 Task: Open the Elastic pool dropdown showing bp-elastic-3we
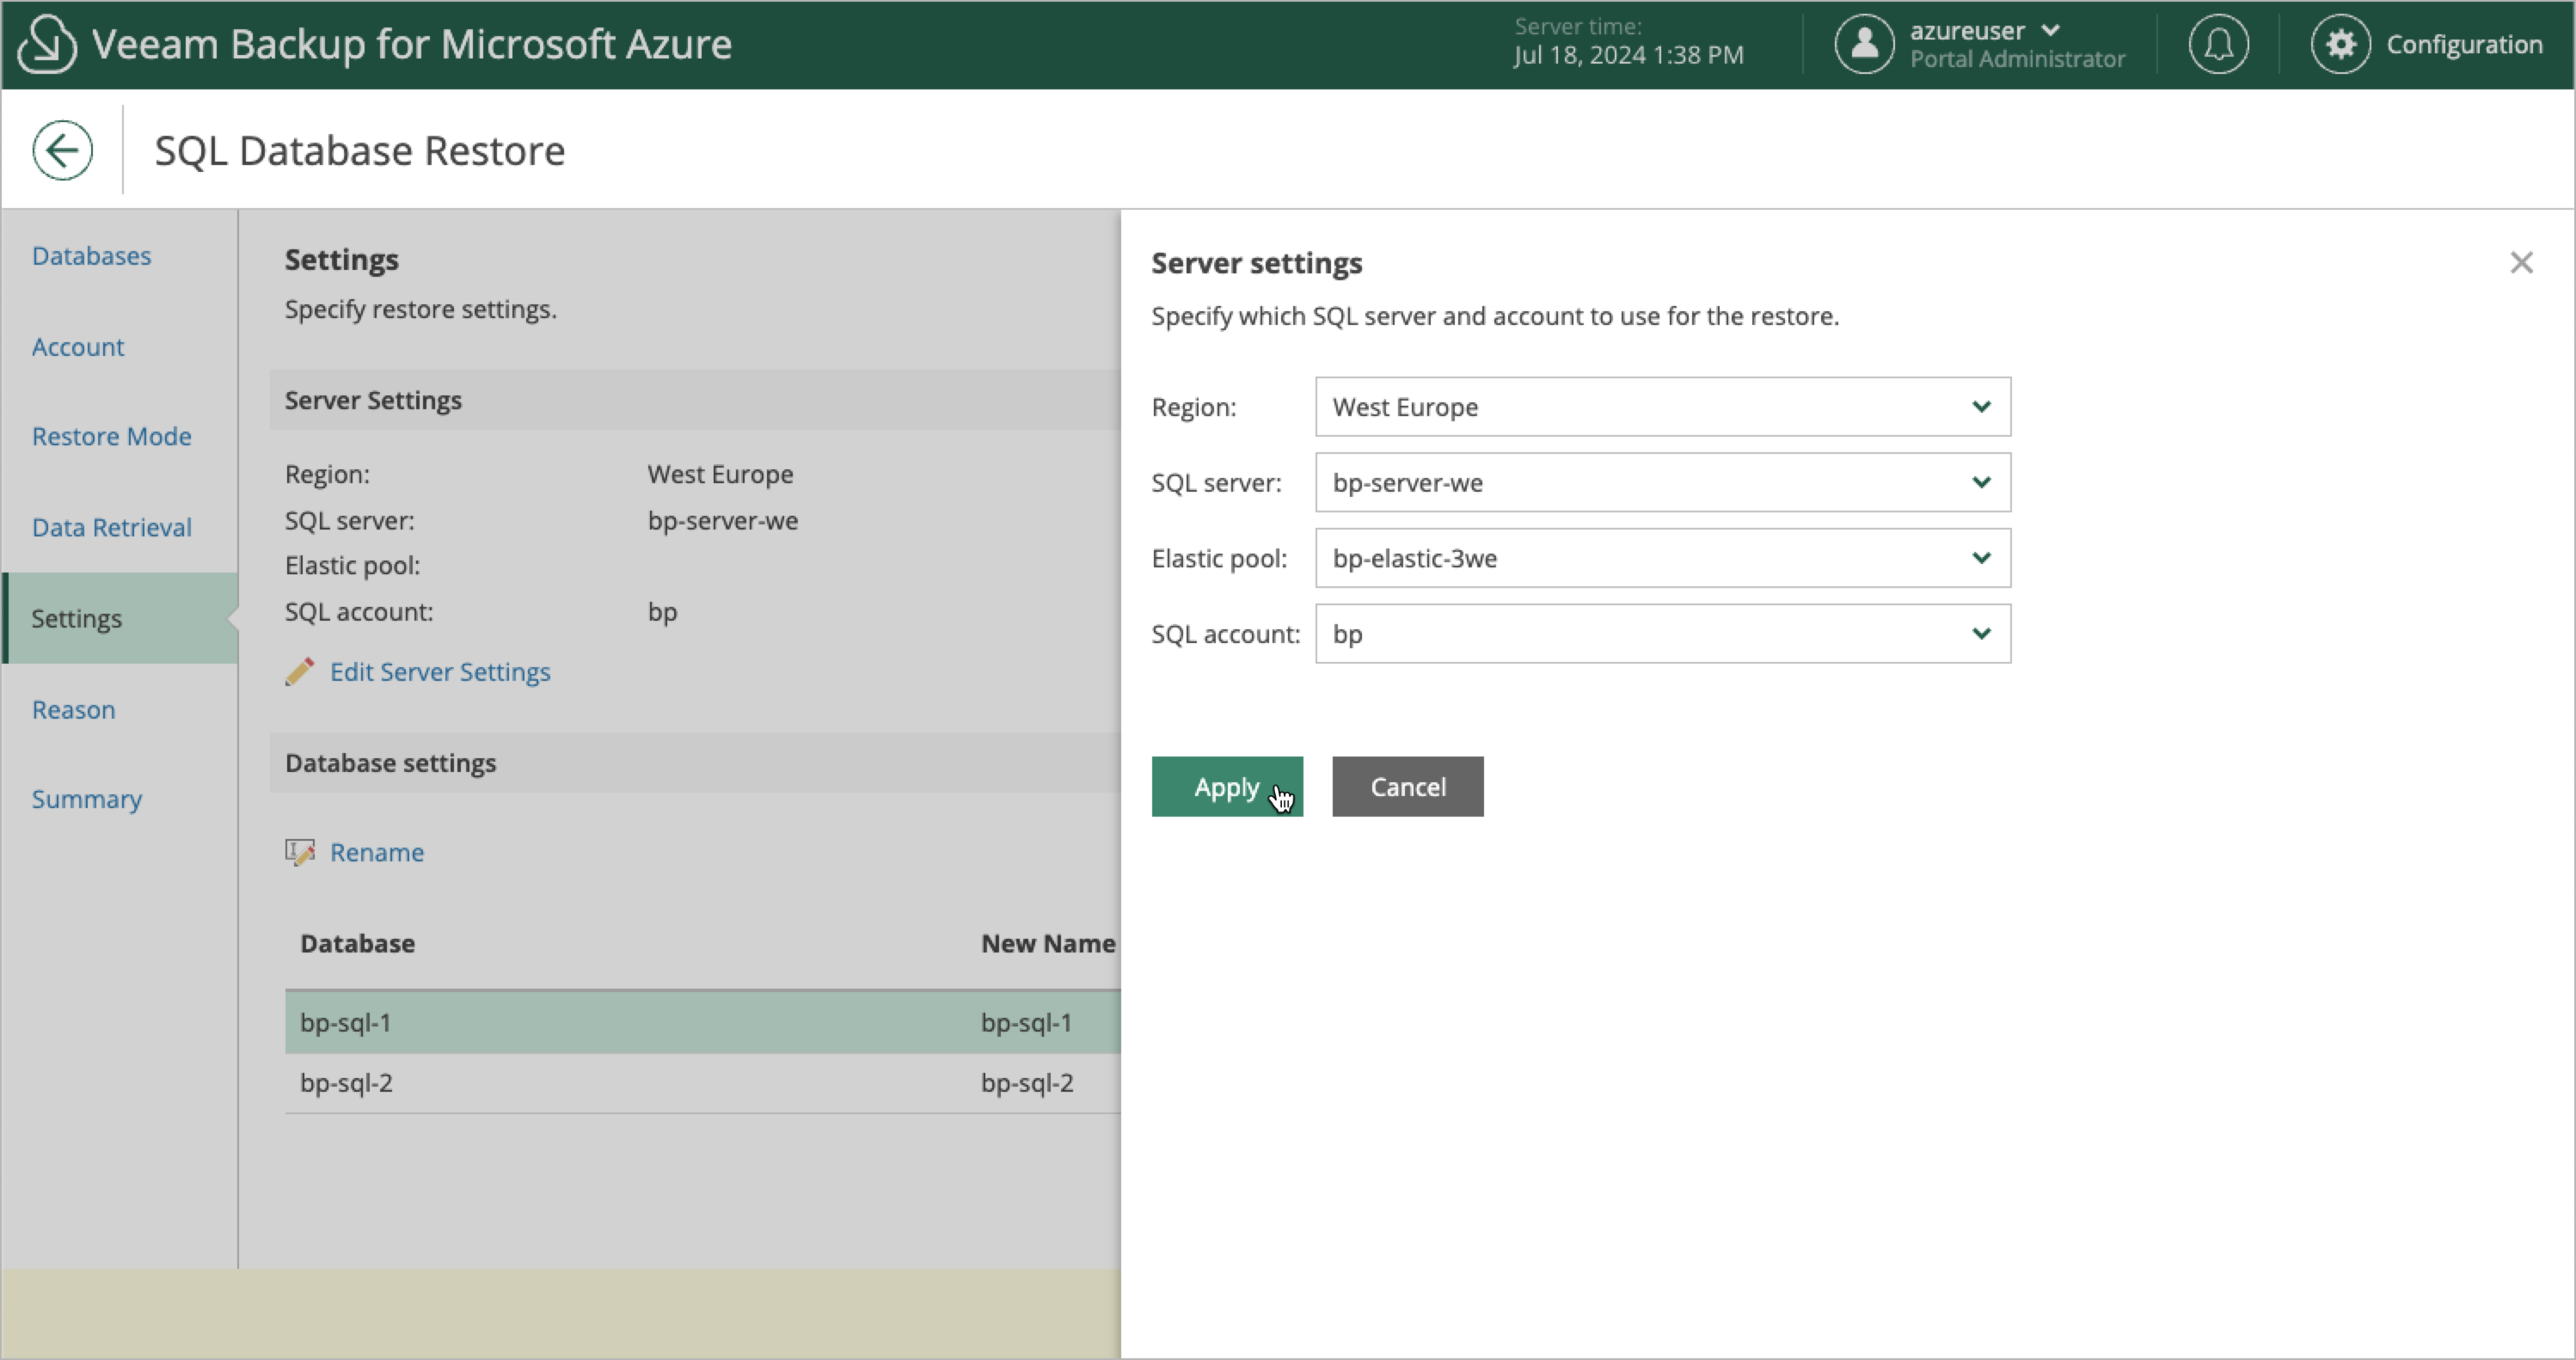[1662, 558]
